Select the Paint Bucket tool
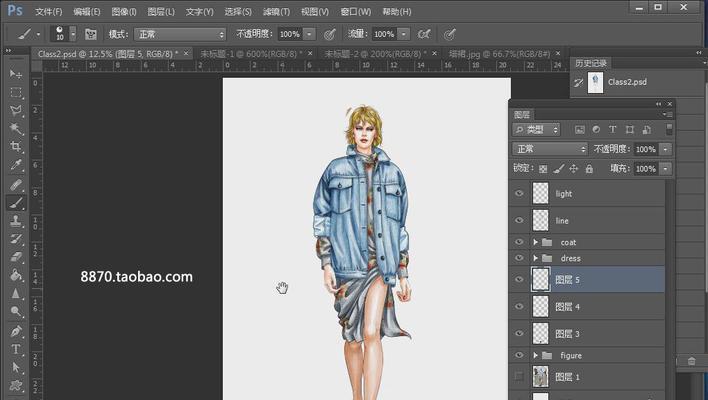The height and width of the screenshot is (400, 708). [16, 275]
